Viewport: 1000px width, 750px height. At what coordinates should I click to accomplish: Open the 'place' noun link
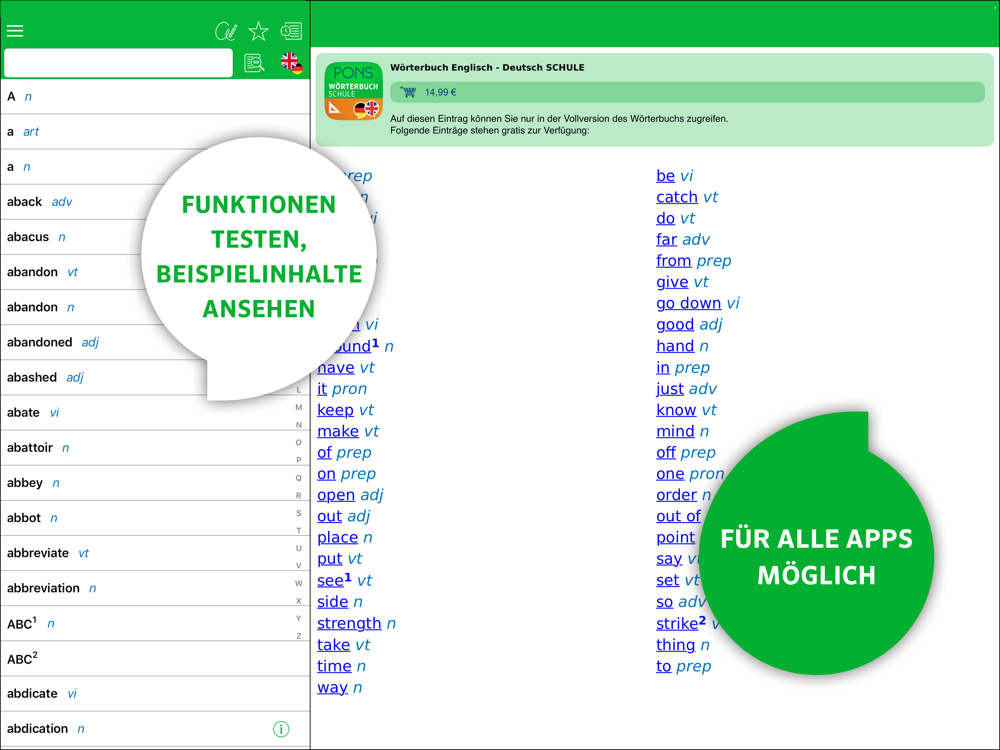(337, 537)
